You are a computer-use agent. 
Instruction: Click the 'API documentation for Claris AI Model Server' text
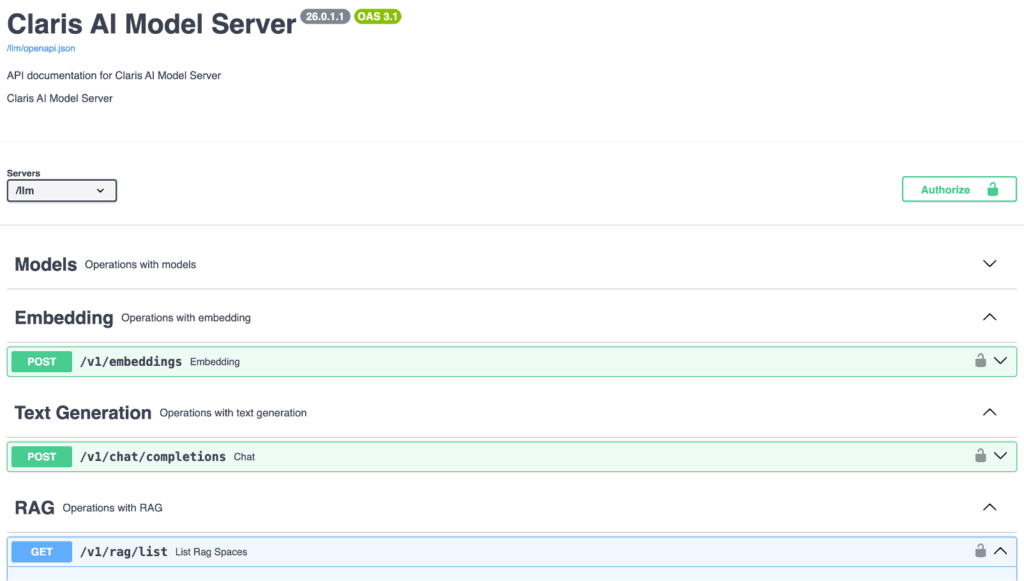[x=114, y=76]
